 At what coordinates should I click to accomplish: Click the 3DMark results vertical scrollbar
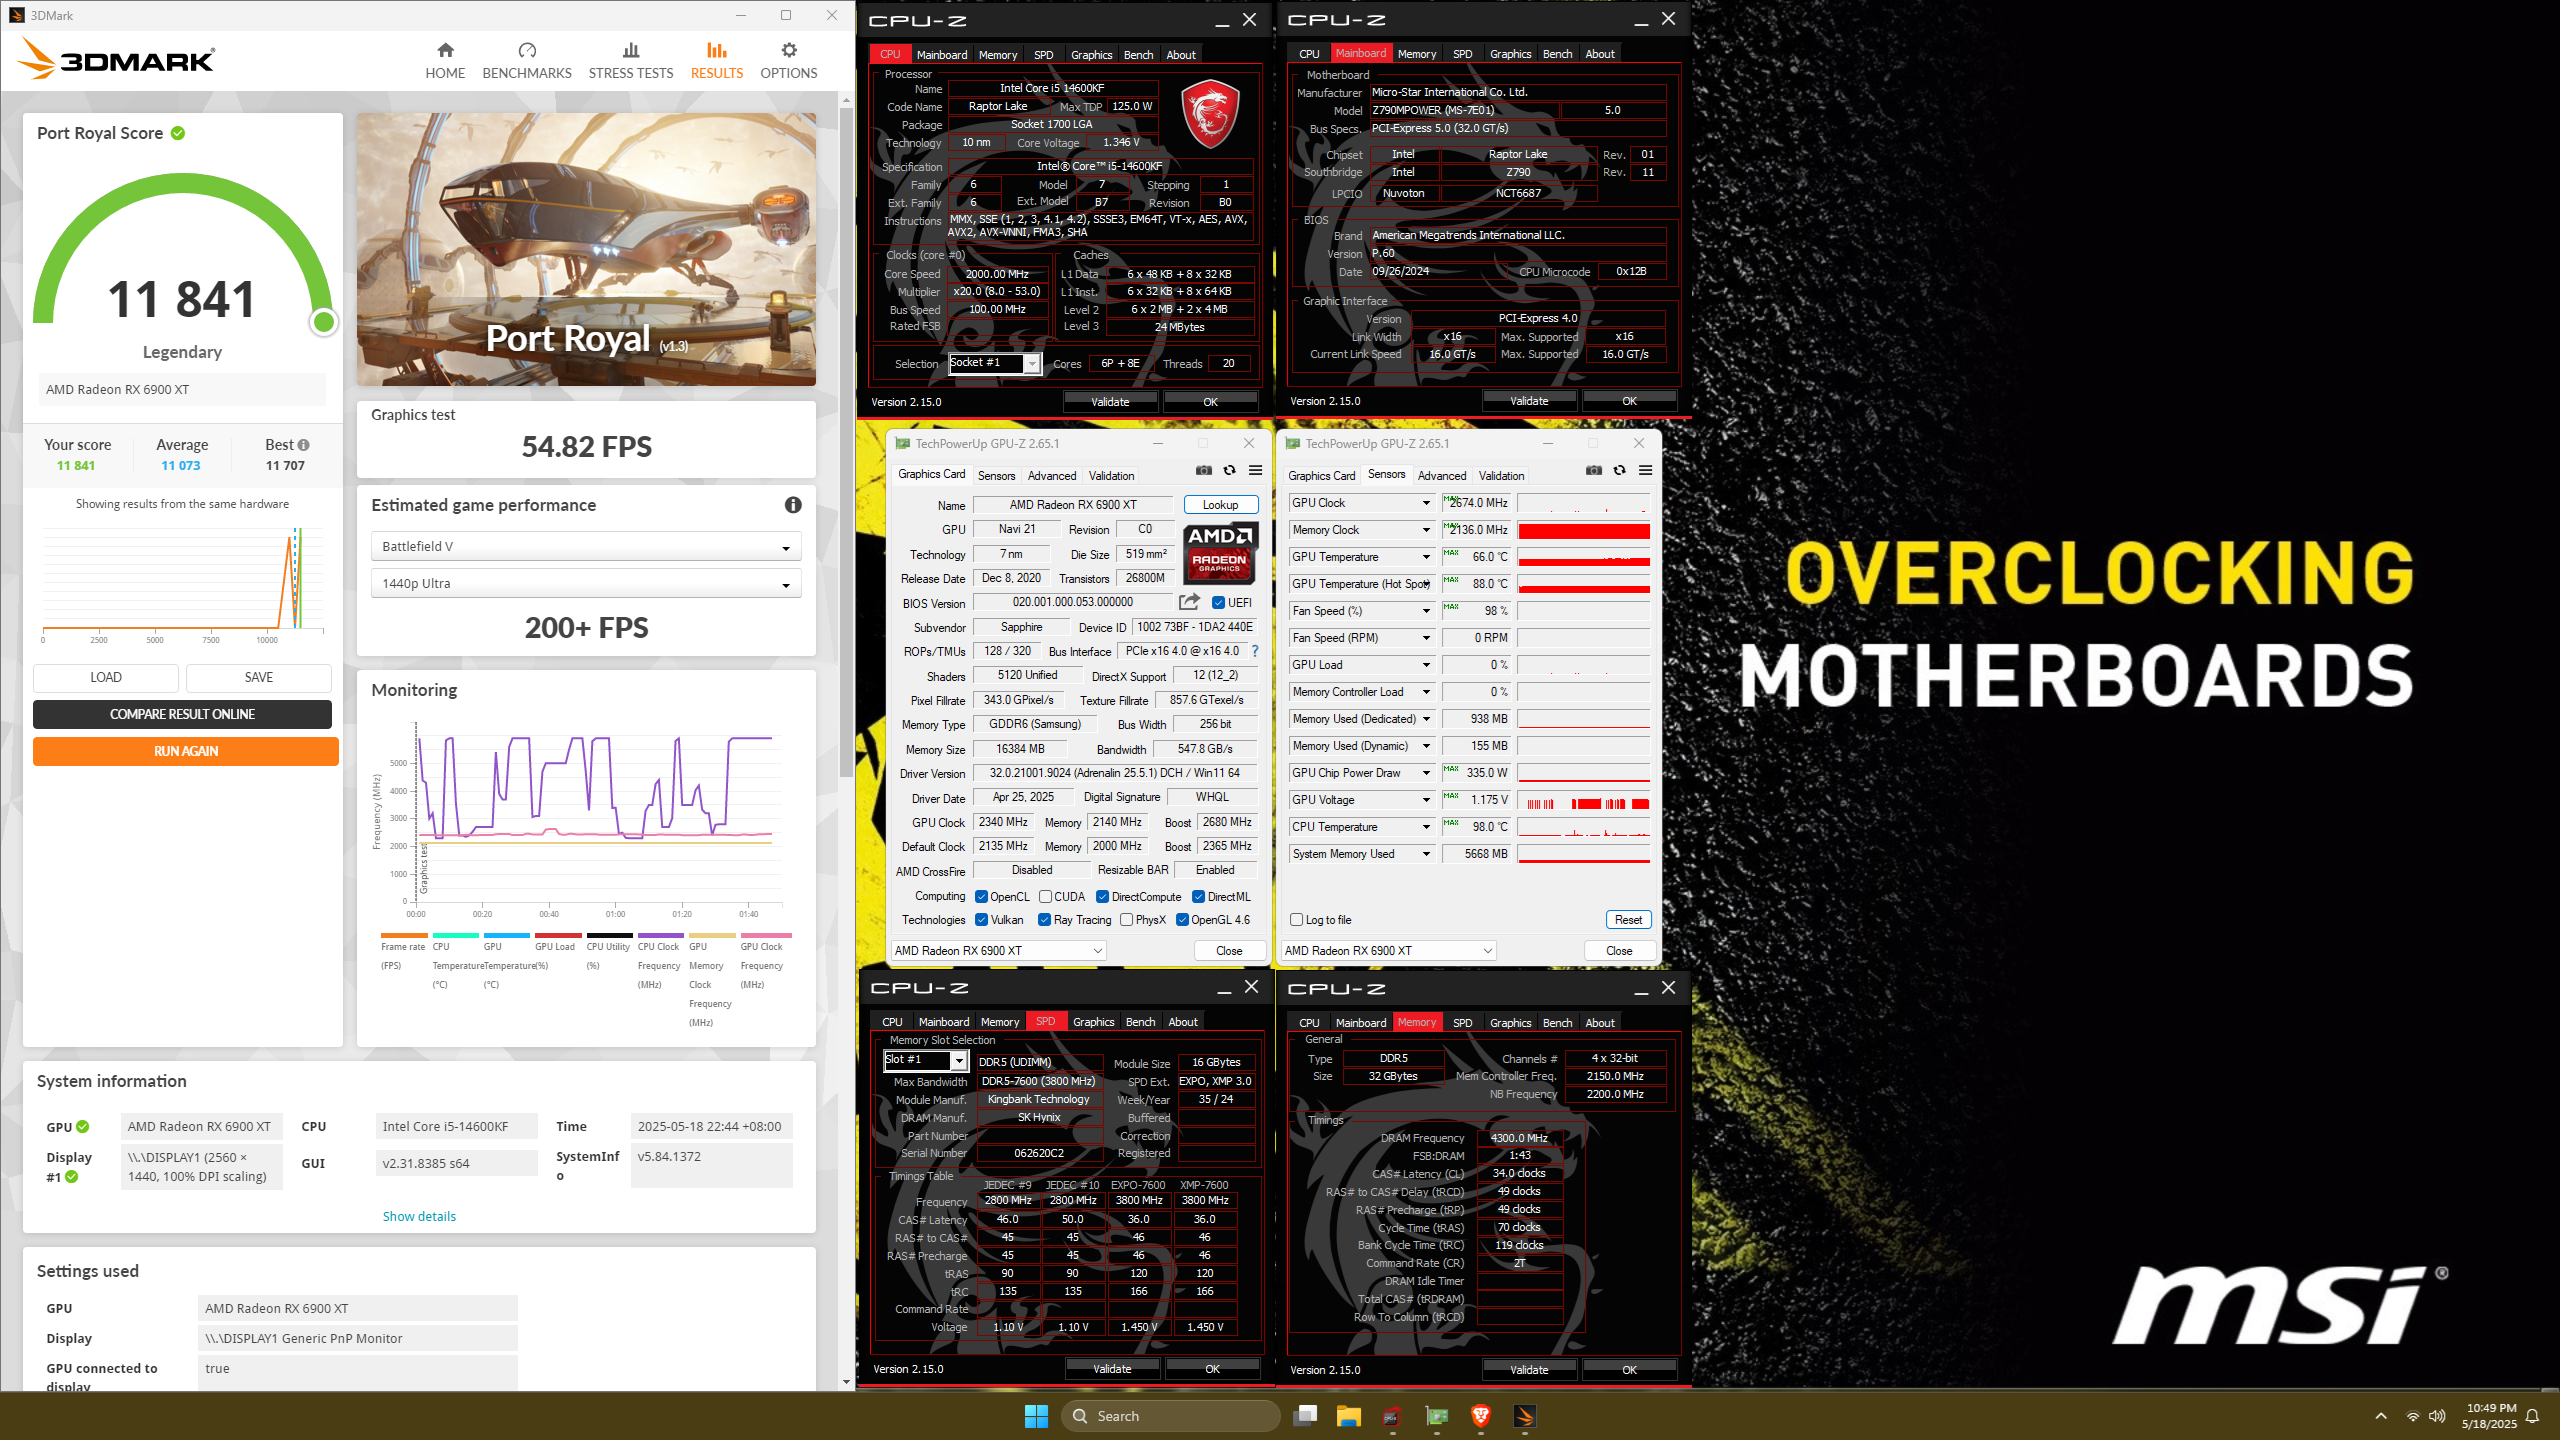847,440
